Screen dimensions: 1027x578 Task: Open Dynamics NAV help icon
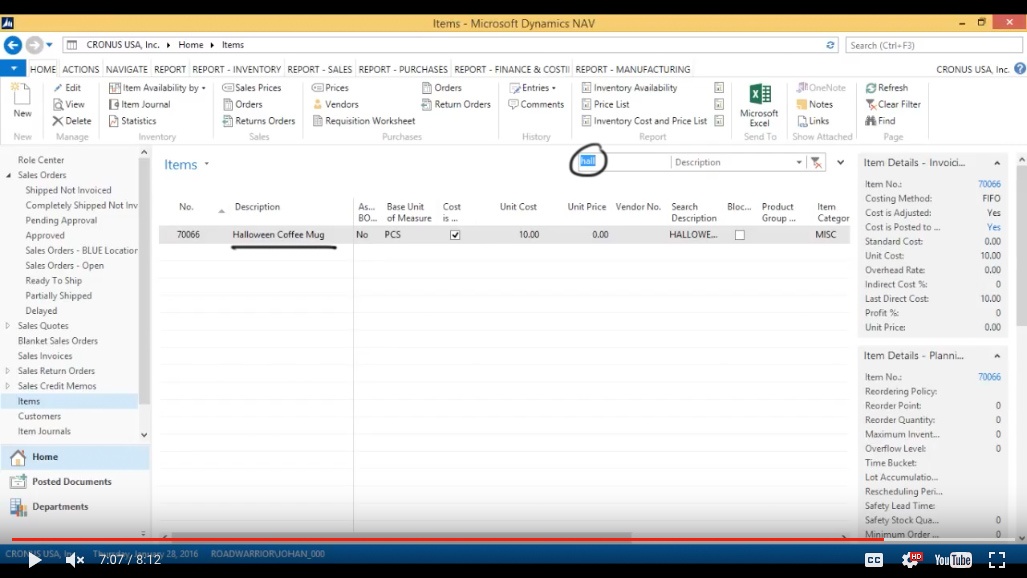(1020, 69)
